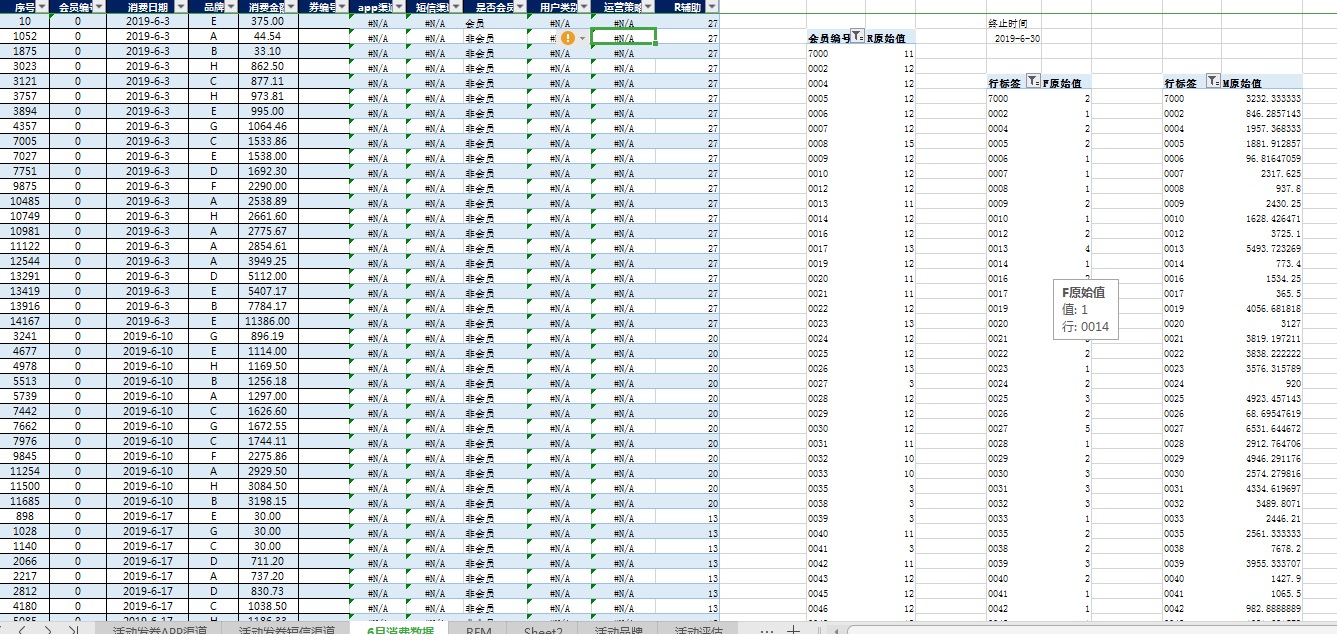Open the 券编号 column filter dropdown

click(343, 7)
